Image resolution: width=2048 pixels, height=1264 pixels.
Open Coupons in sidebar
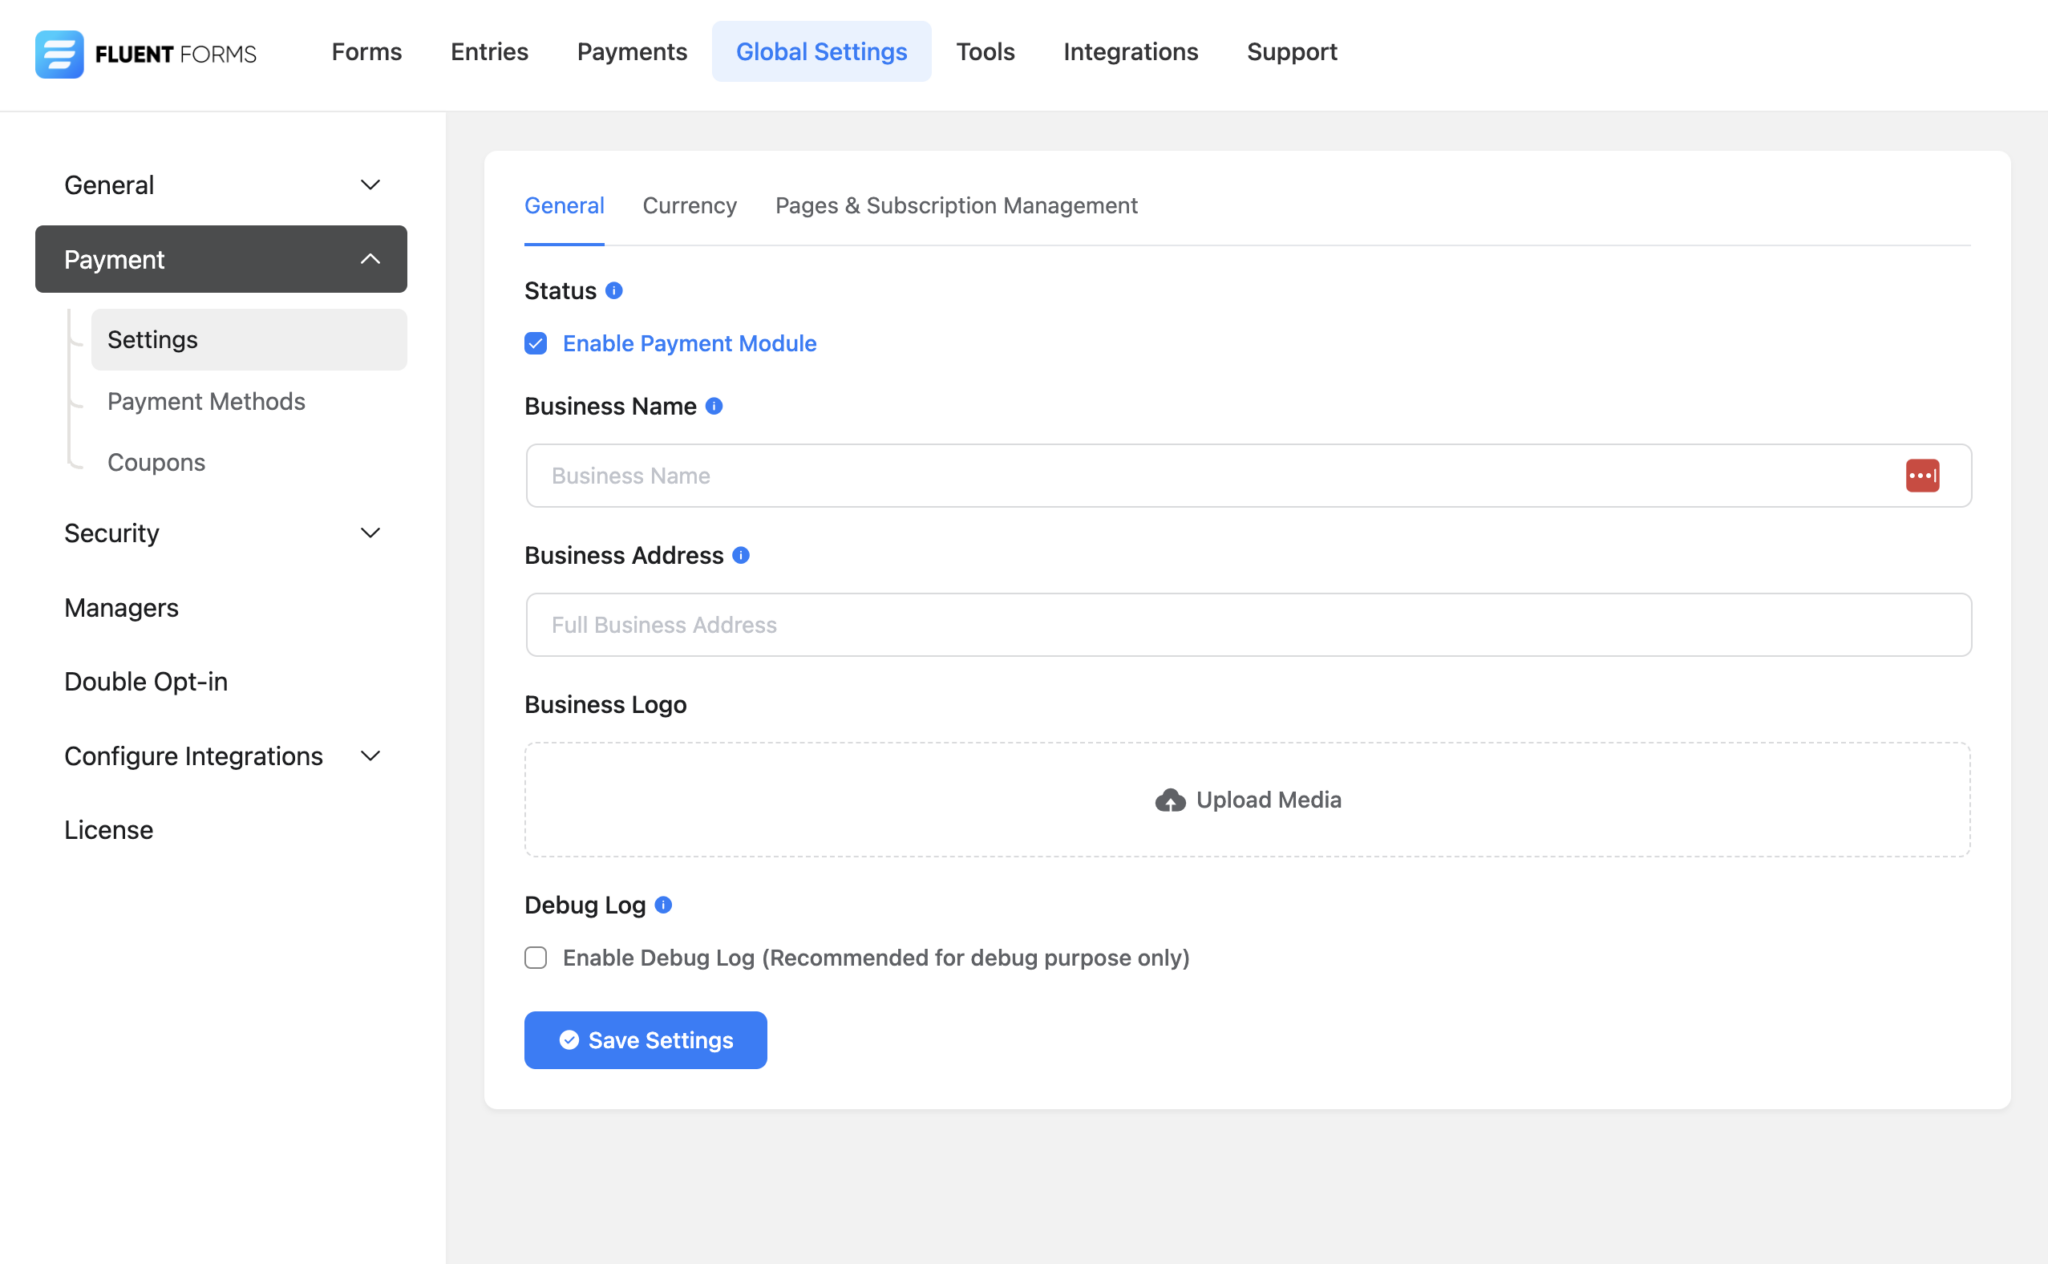coord(156,462)
